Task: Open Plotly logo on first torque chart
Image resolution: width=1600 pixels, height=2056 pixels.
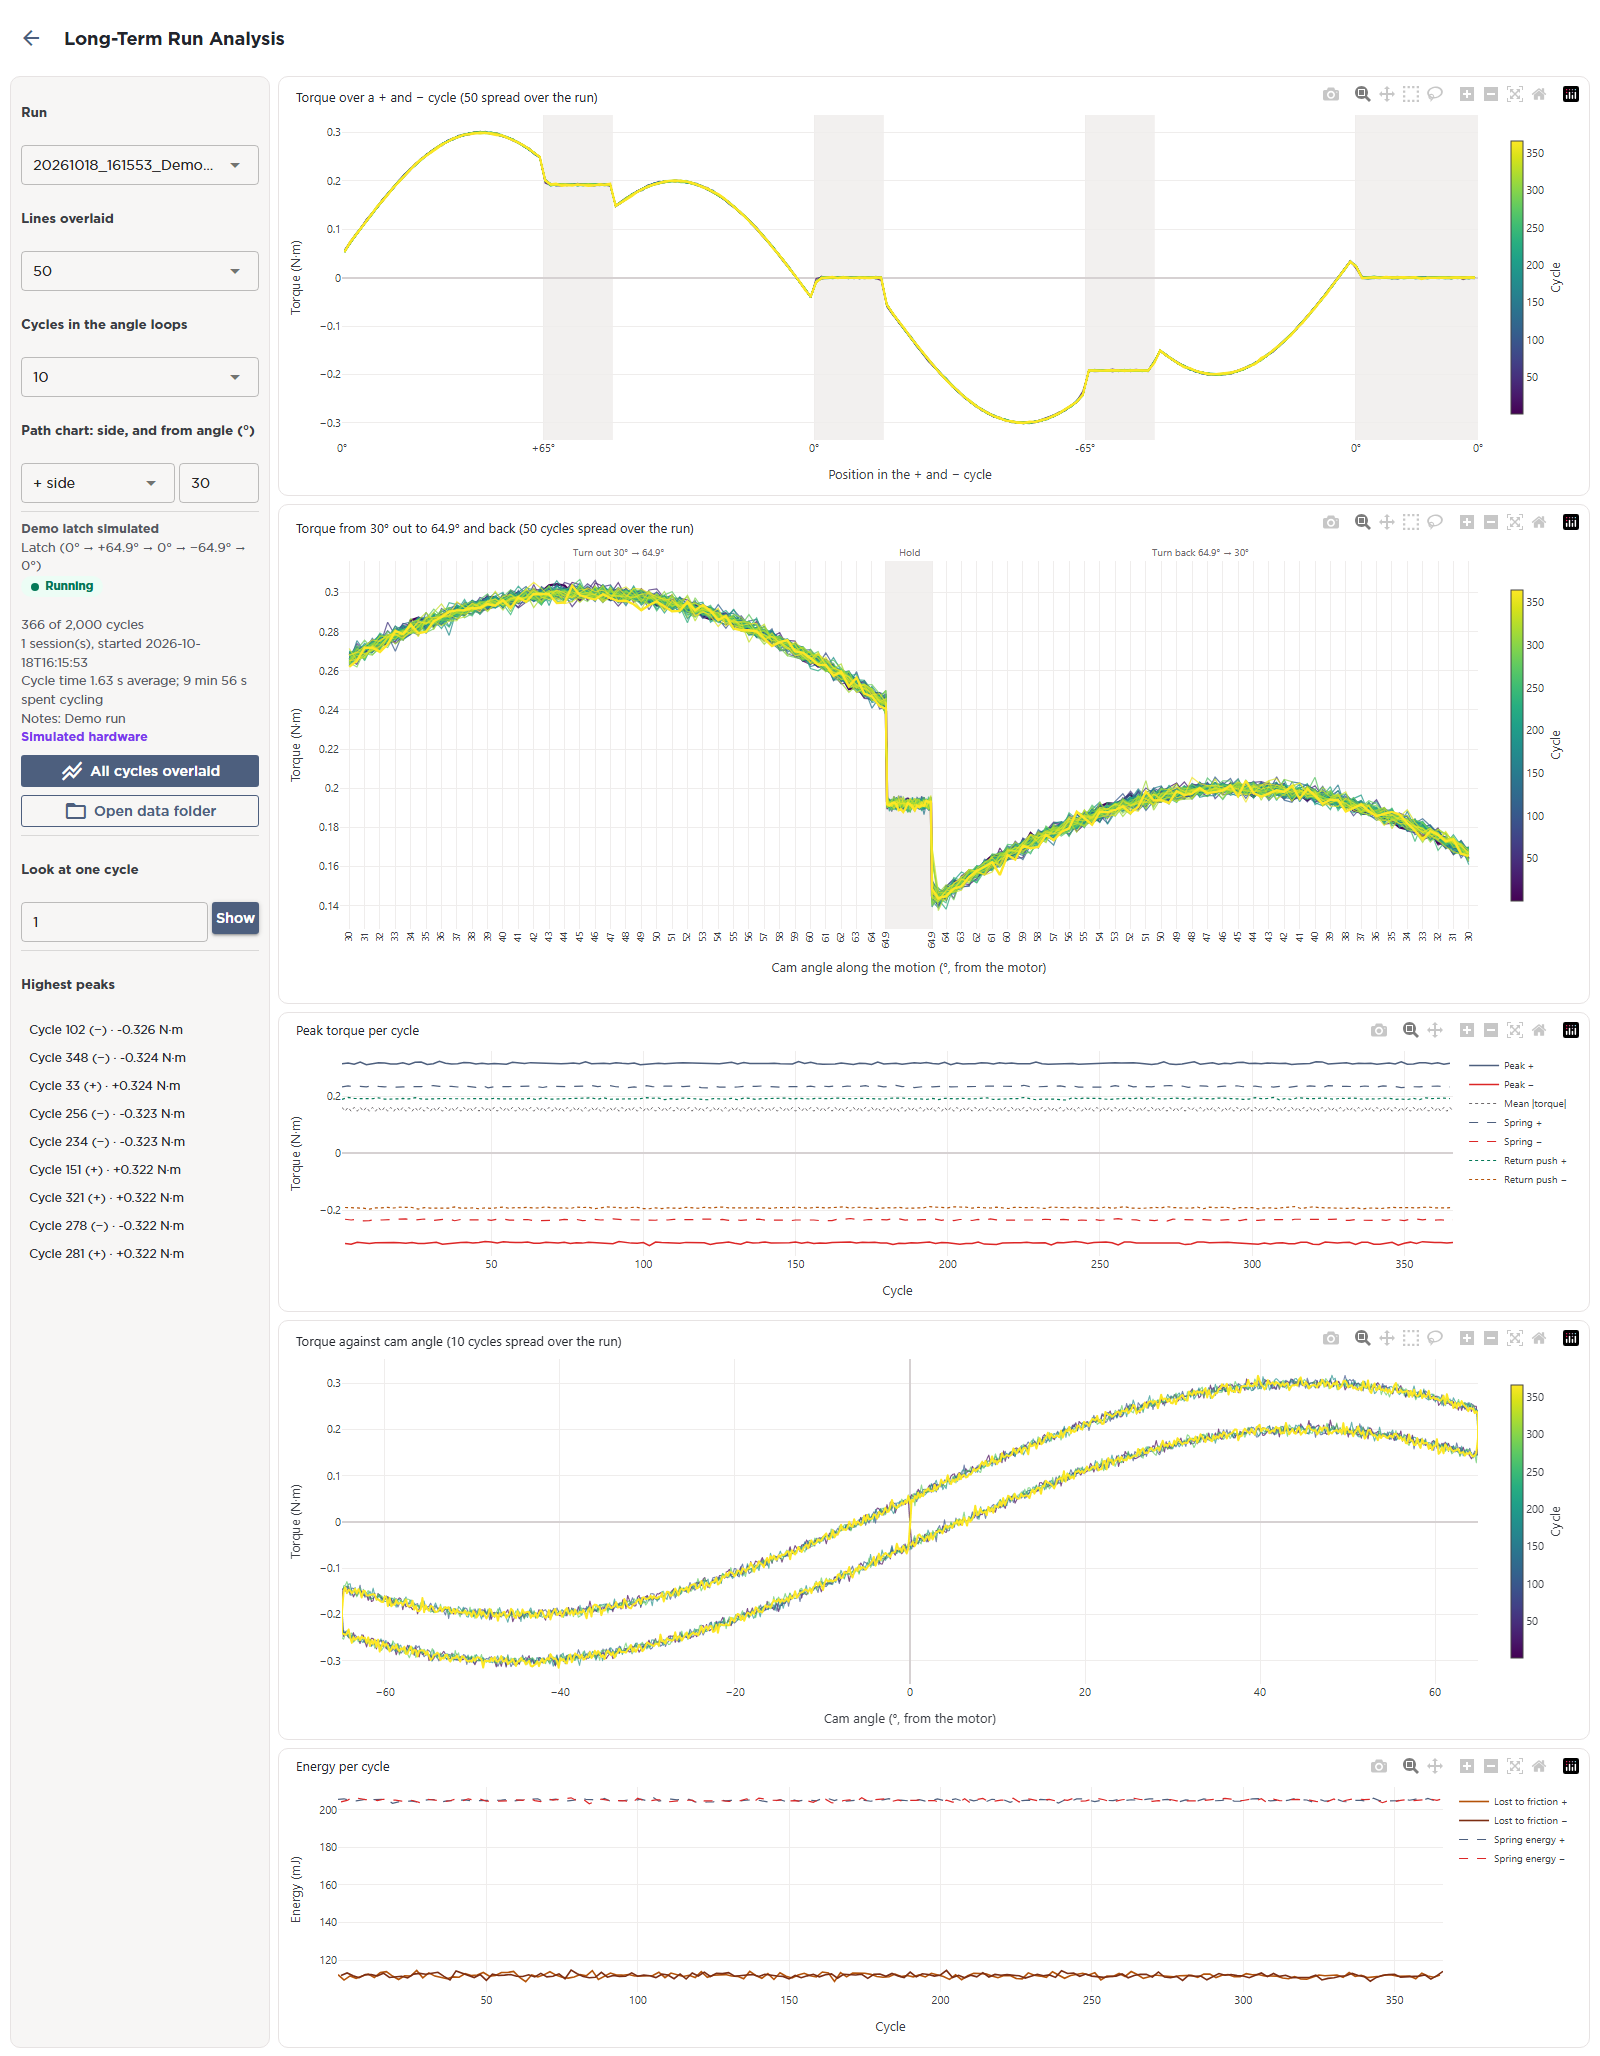Action: (x=1571, y=94)
